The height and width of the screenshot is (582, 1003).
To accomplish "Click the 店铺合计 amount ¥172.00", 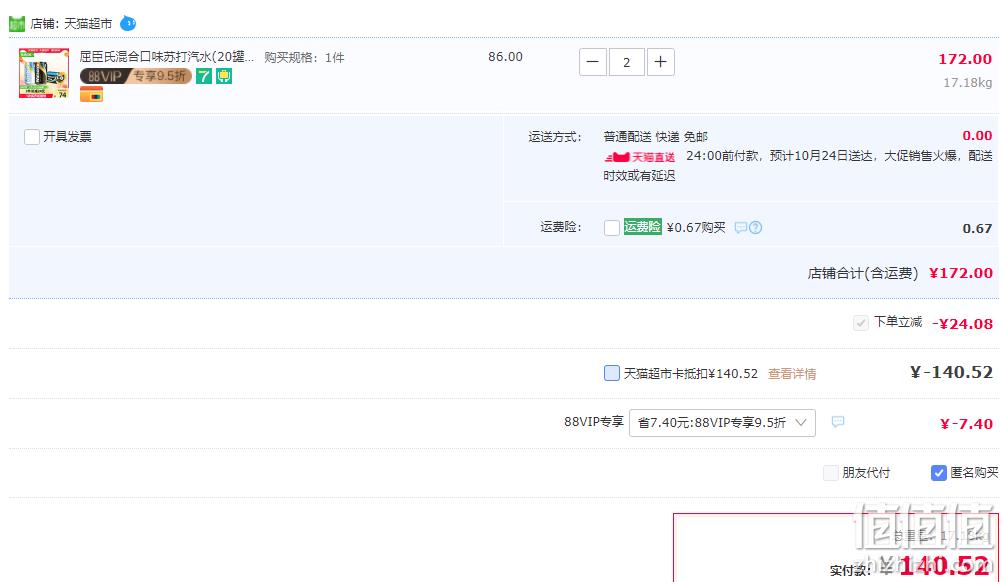I will tap(961, 273).
